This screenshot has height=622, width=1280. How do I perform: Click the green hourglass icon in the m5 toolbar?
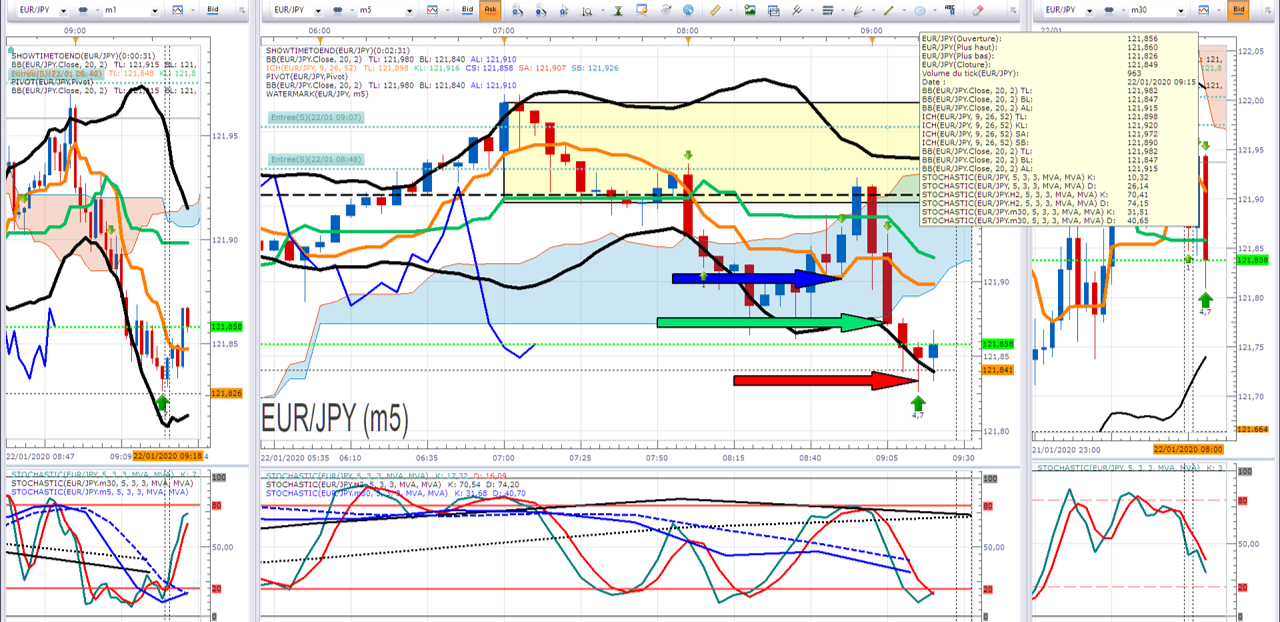[619, 10]
